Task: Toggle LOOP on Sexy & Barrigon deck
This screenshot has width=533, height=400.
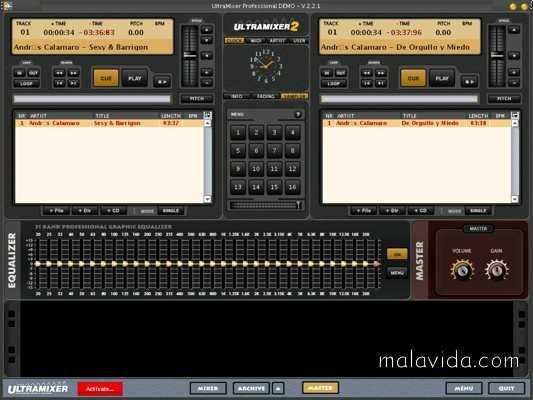Action: (x=26, y=83)
